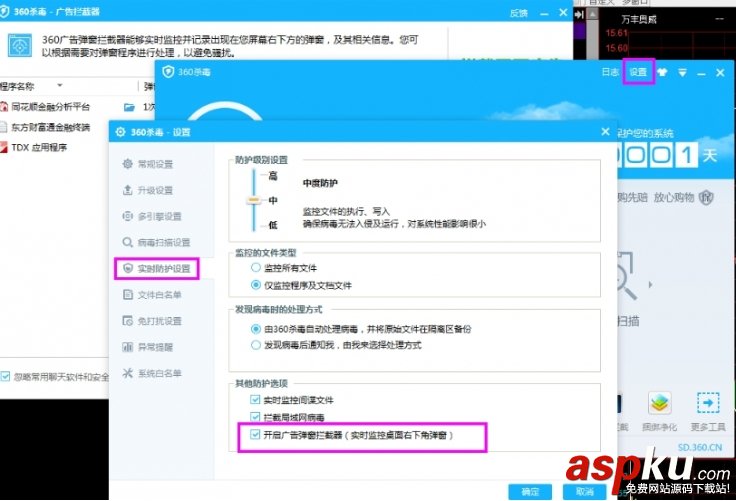736x501 pixels.
Task: Toggle 拦截局域网病毒 checkbox
Action: [x=255, y=416]
